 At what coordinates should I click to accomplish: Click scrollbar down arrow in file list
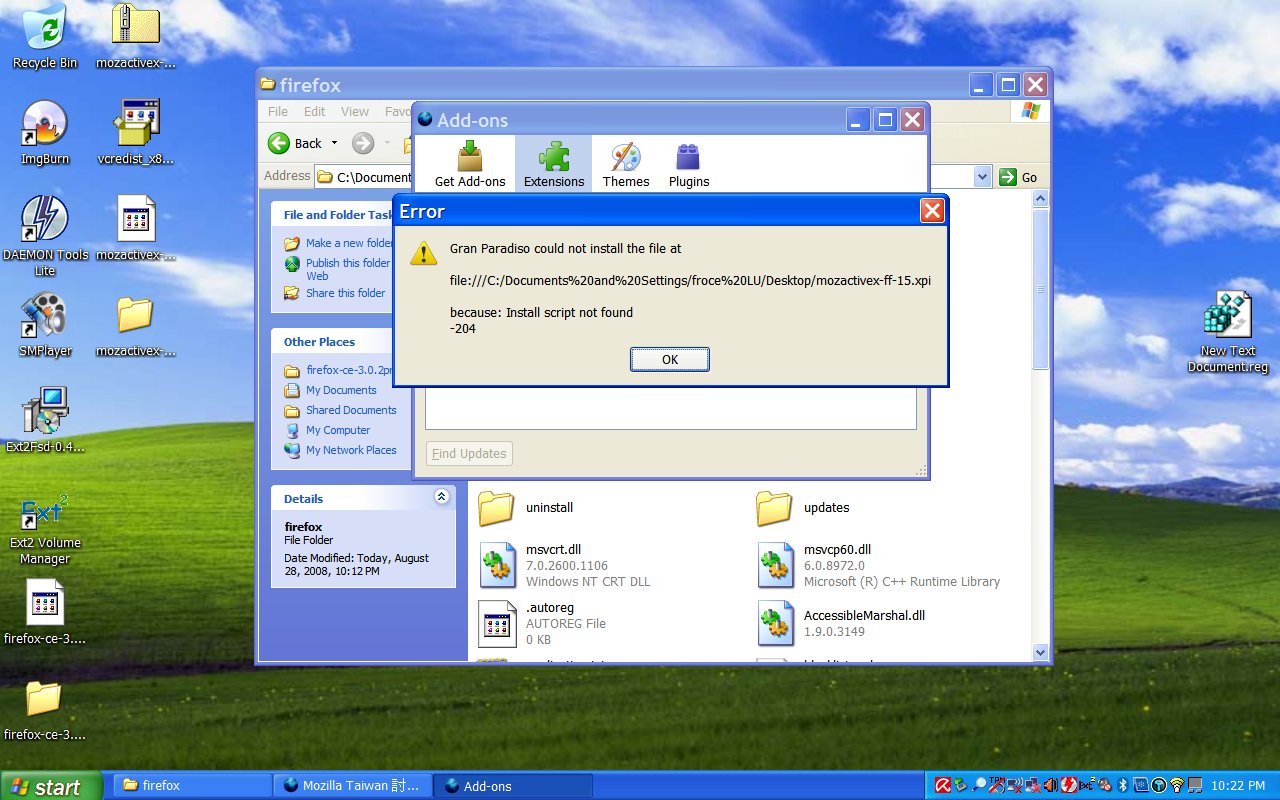point(1040,652)
